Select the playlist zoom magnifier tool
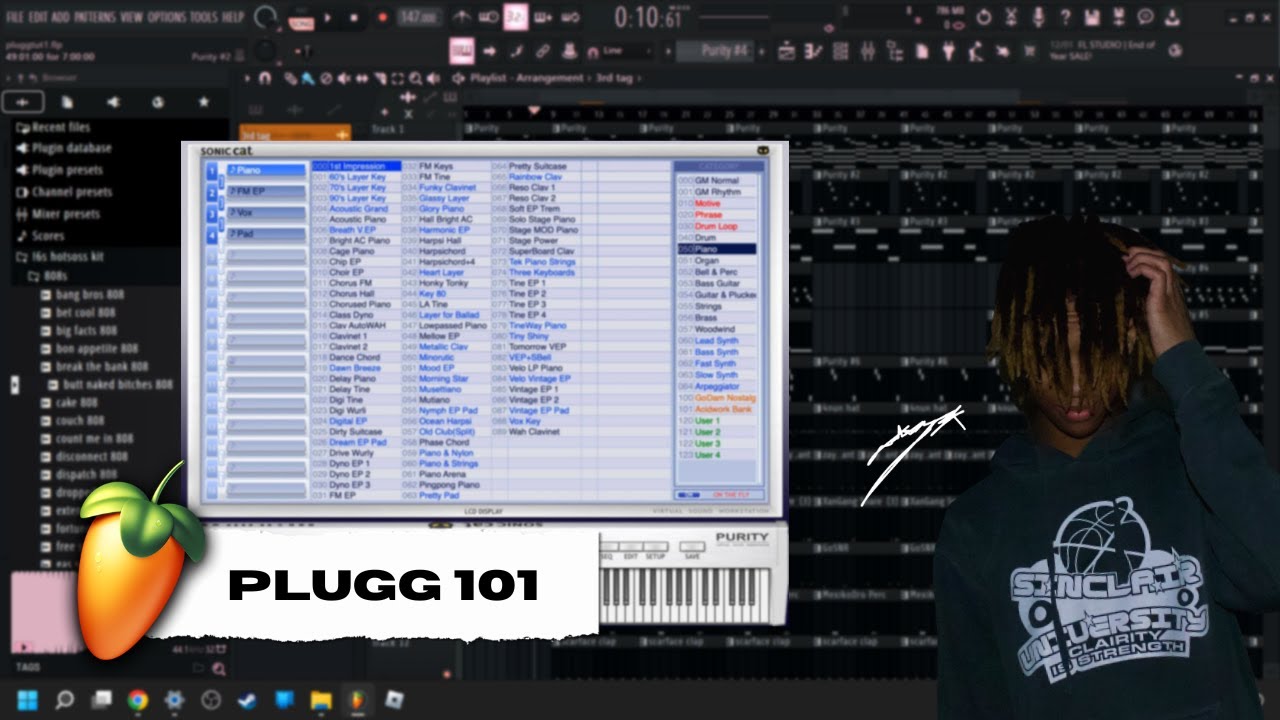This screenshot has width=1280, height=720. (x=415, y=78)
